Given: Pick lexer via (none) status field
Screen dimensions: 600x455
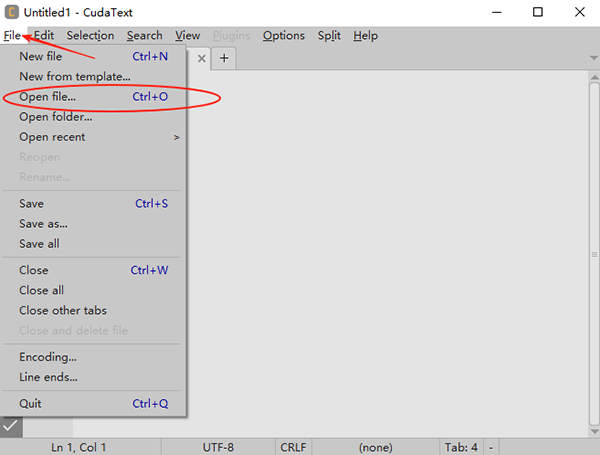Looking at the screenshot, I should pyautogui.click(x=376, y=447).
